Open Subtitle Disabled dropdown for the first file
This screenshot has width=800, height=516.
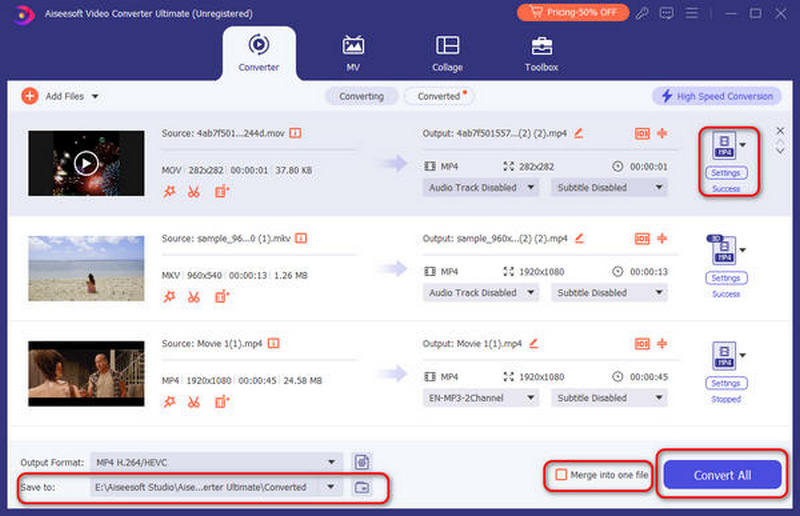pos(659,187)
